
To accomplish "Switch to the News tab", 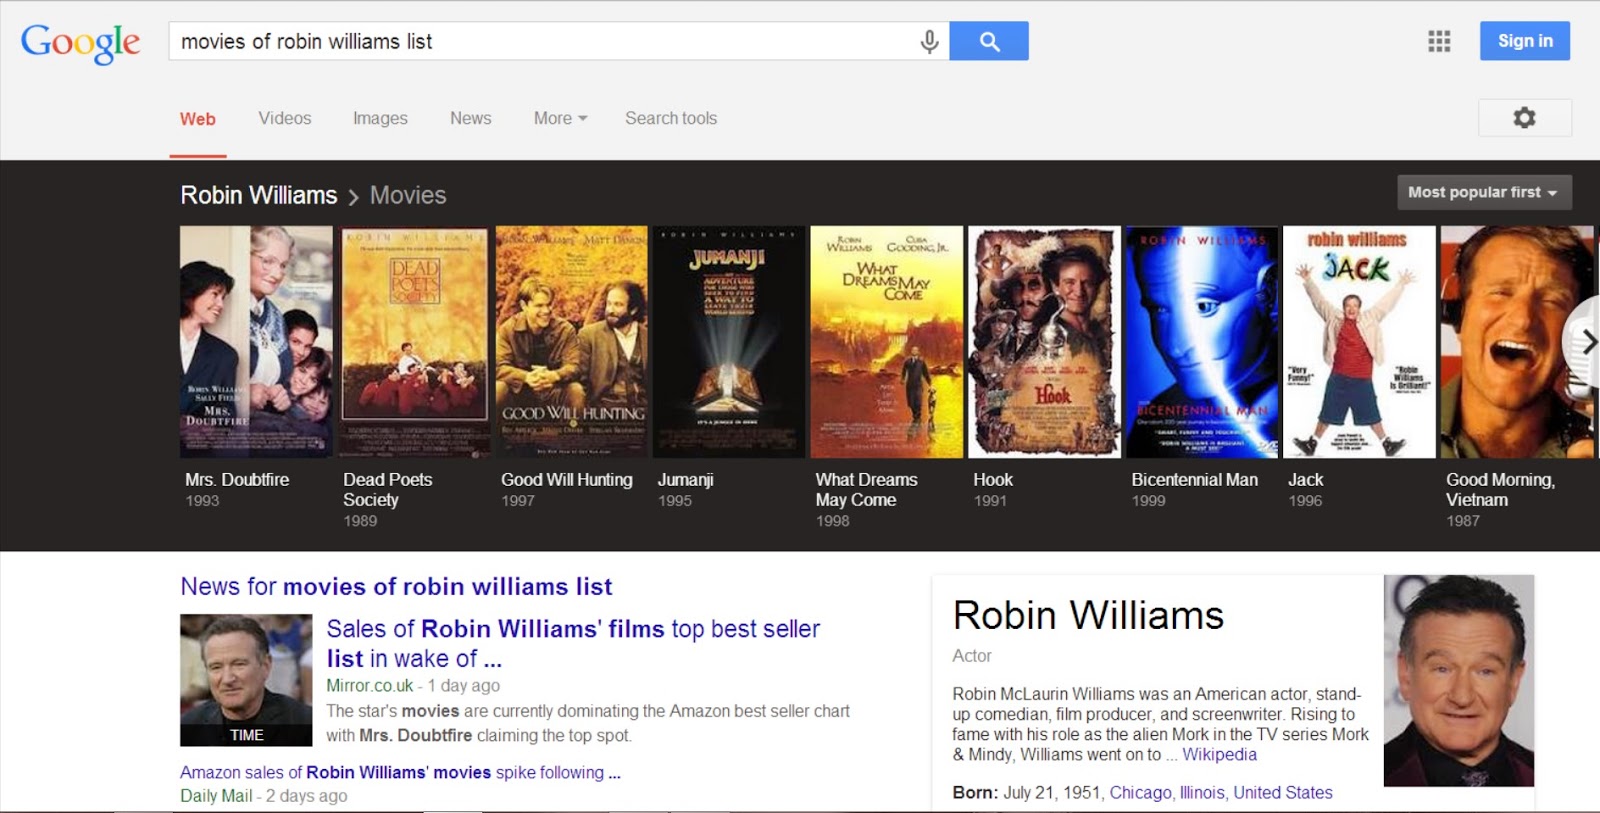I will tap(470, 118).
